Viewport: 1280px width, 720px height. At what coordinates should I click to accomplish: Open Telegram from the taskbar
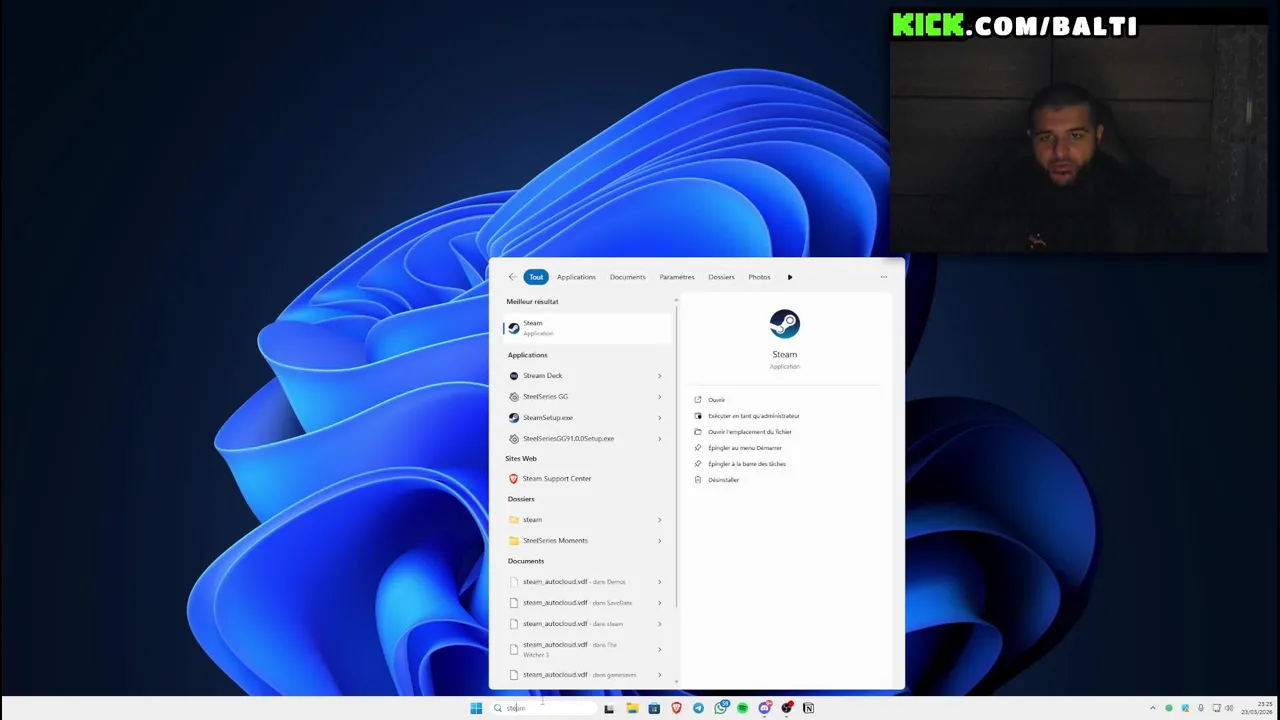698,708
